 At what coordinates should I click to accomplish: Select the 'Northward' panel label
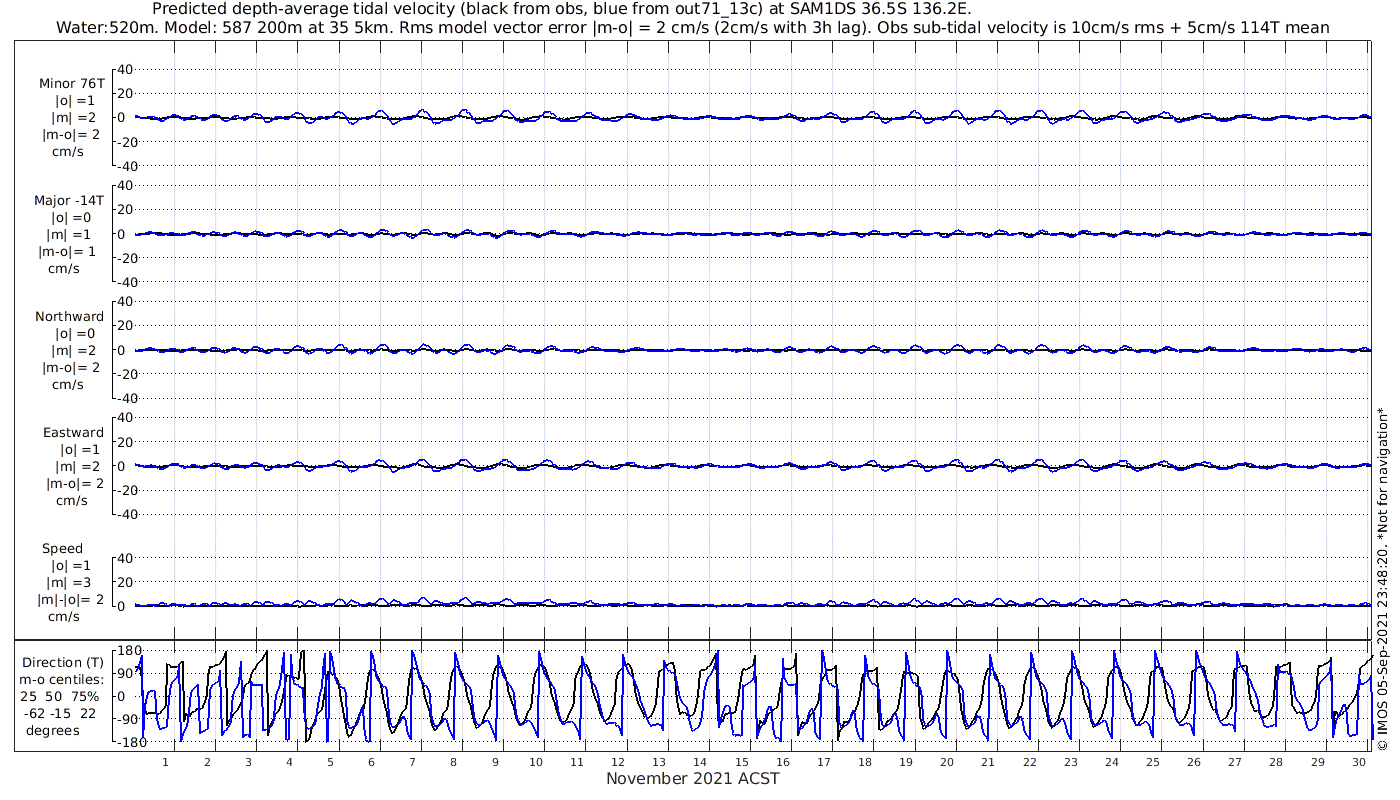coord(69,316)
